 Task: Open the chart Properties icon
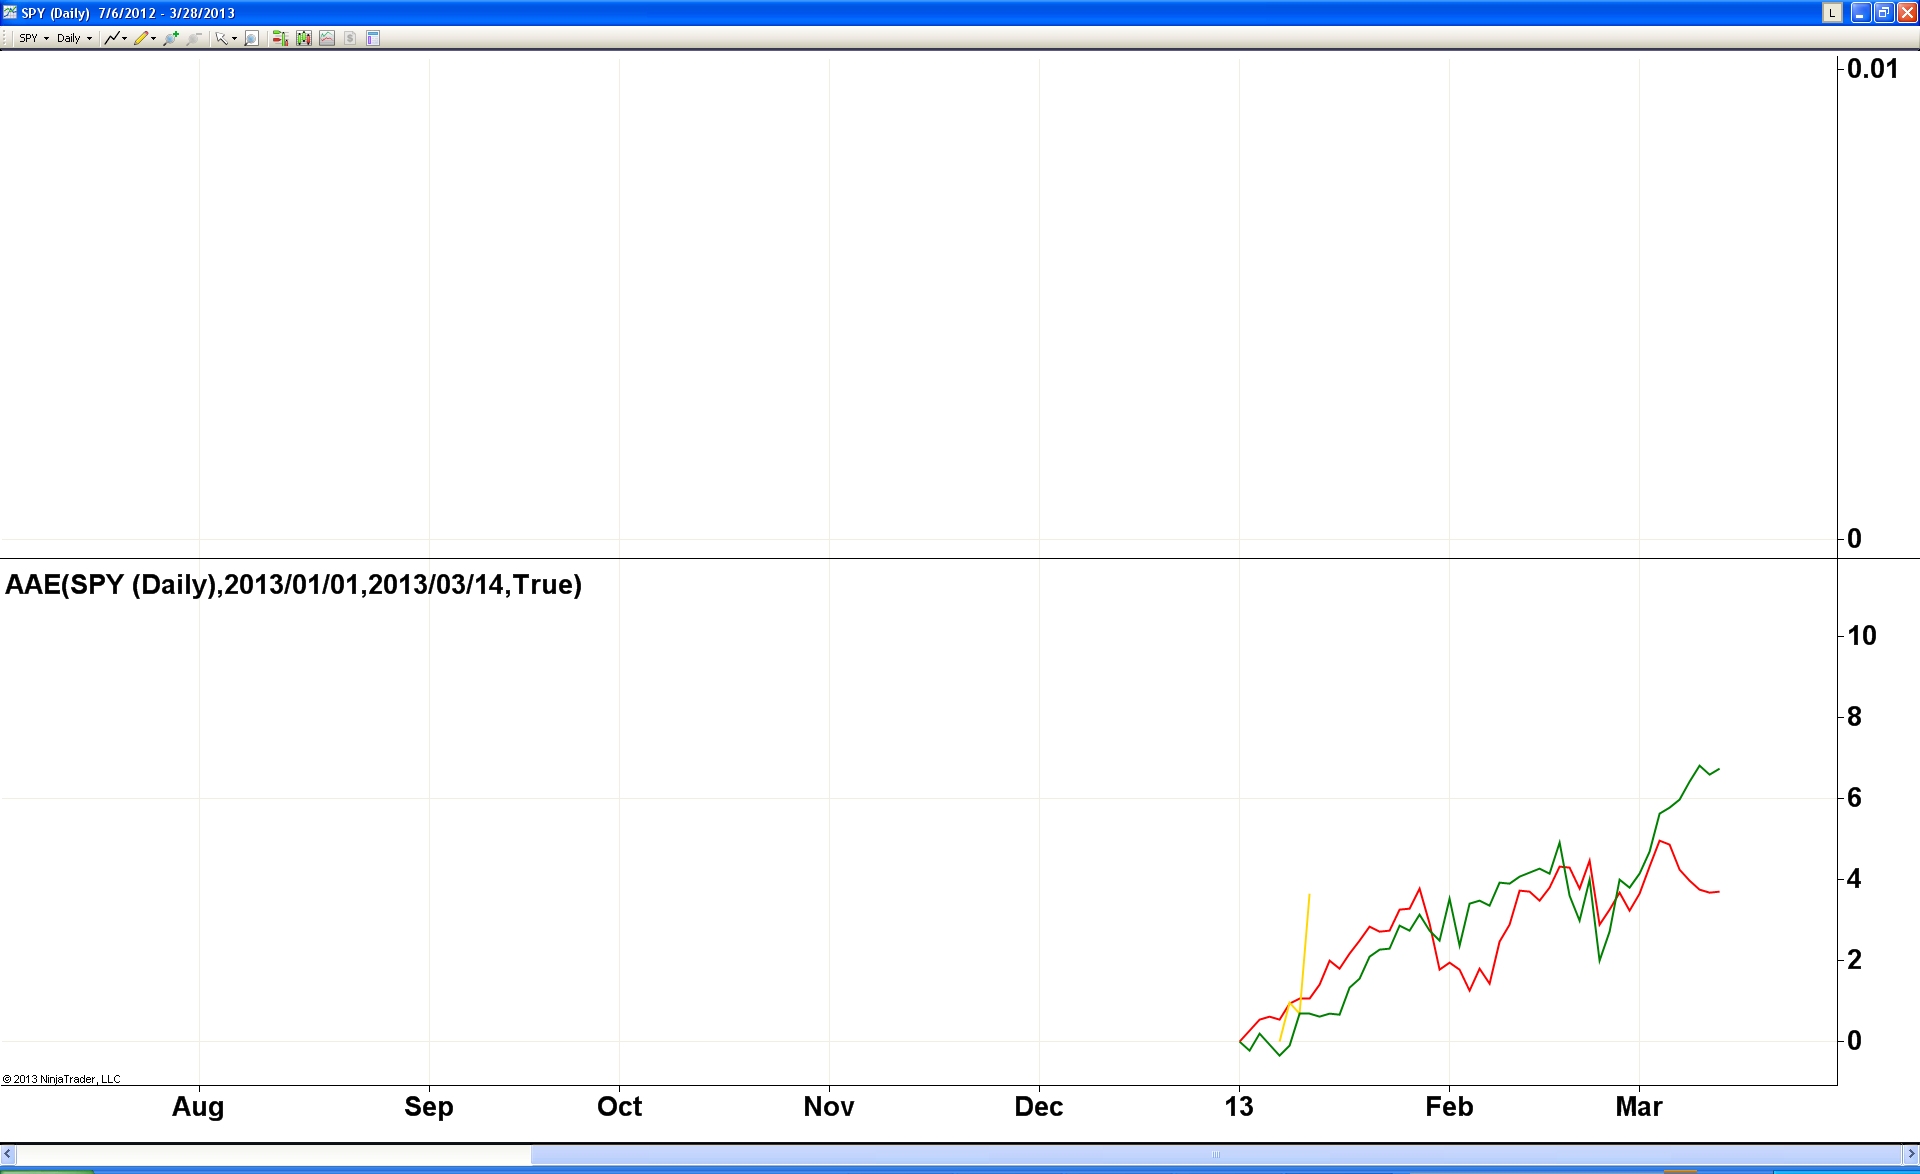[373, 38]
